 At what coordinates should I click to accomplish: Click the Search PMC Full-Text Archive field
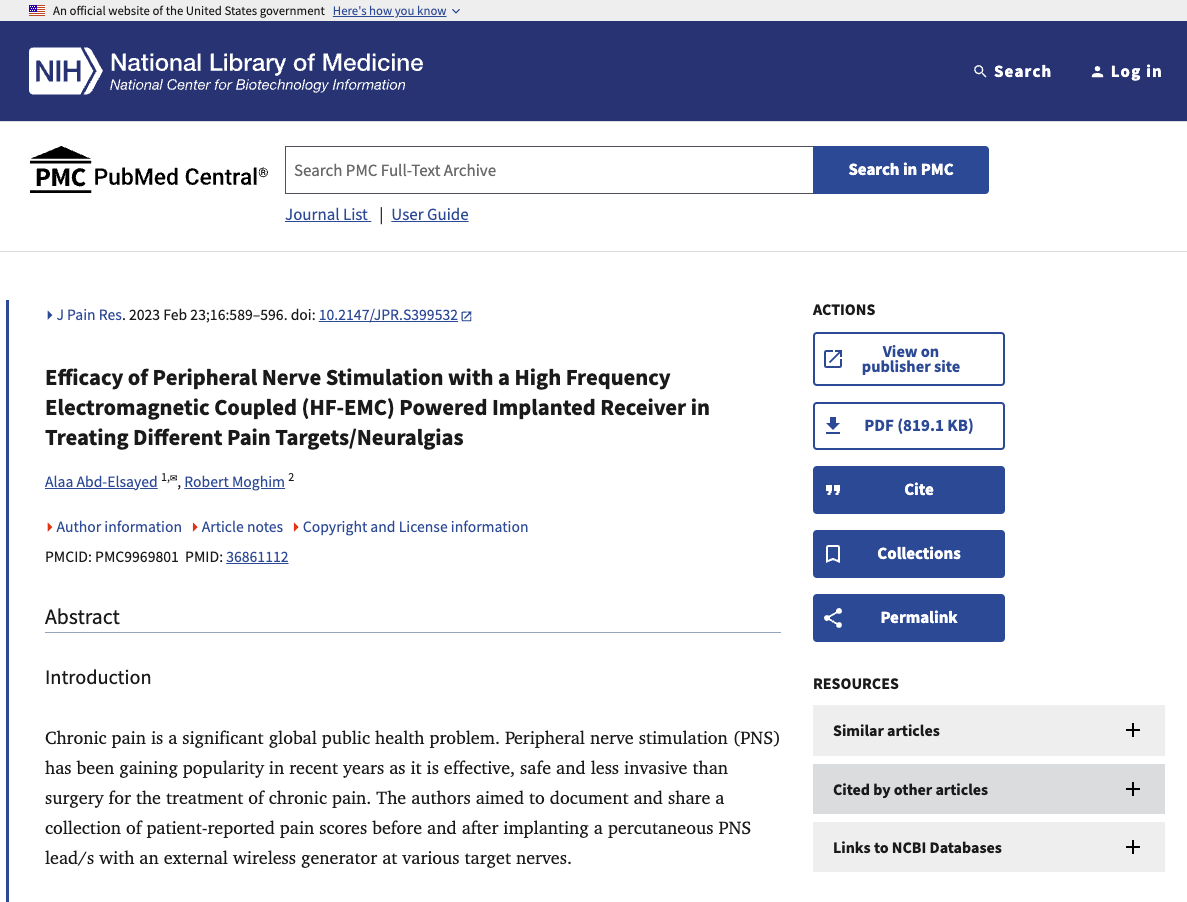click(x=548, y=170)
